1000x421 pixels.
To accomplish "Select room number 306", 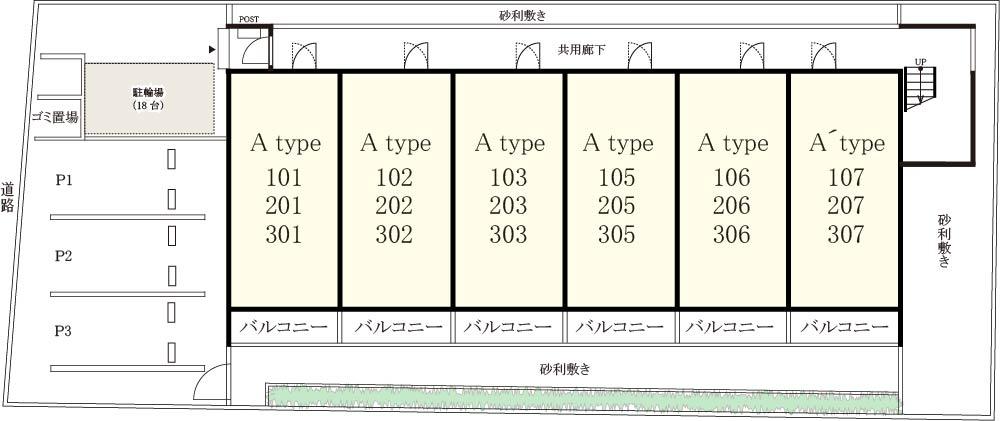I will coord(732,235).
